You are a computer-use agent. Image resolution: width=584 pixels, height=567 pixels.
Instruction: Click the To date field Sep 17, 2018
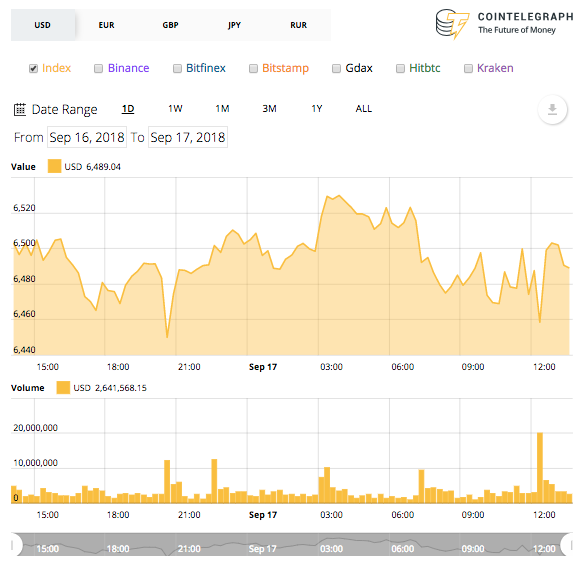pos(188,137)
